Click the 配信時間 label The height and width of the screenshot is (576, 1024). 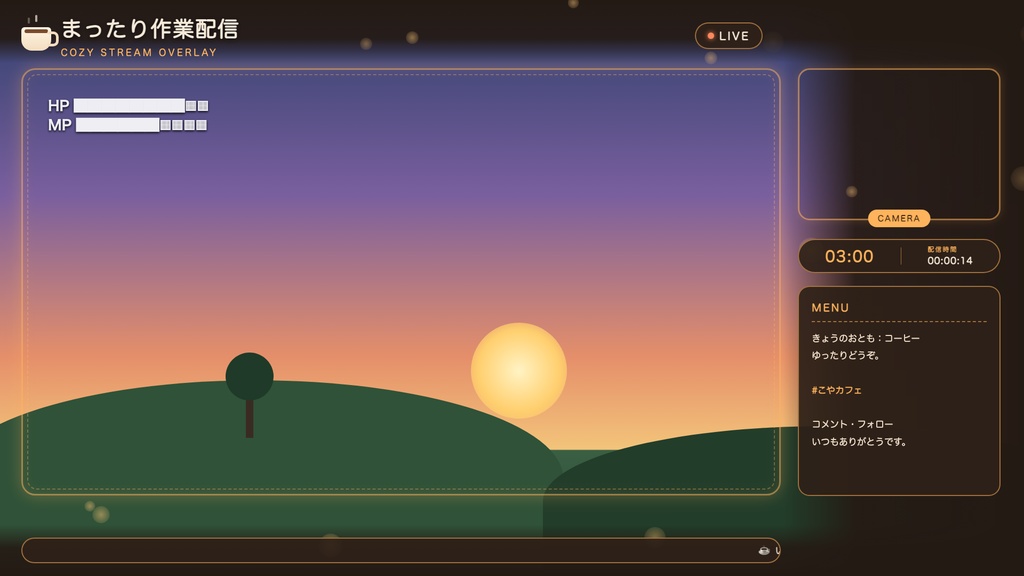coord(942,249)
